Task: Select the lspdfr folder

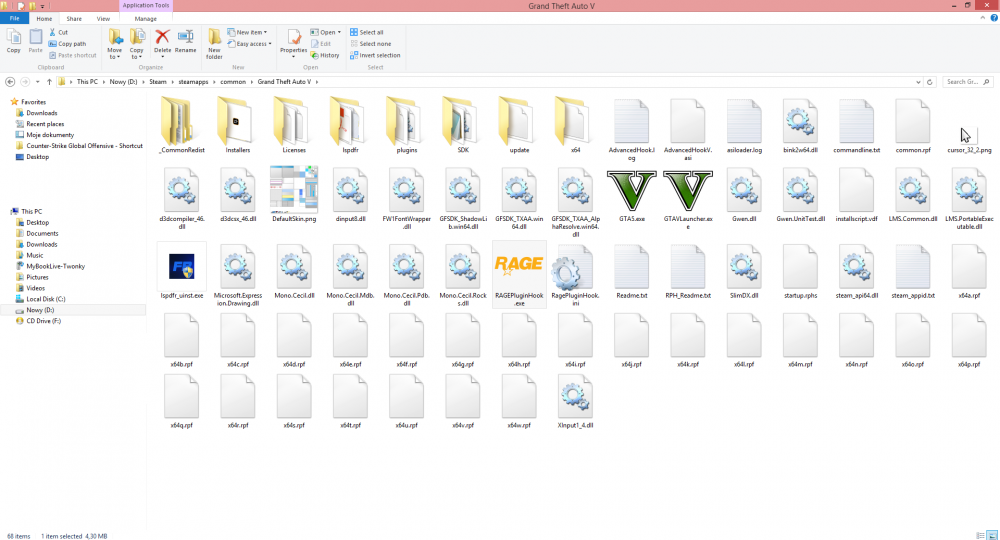Action: tap(350, 121)
